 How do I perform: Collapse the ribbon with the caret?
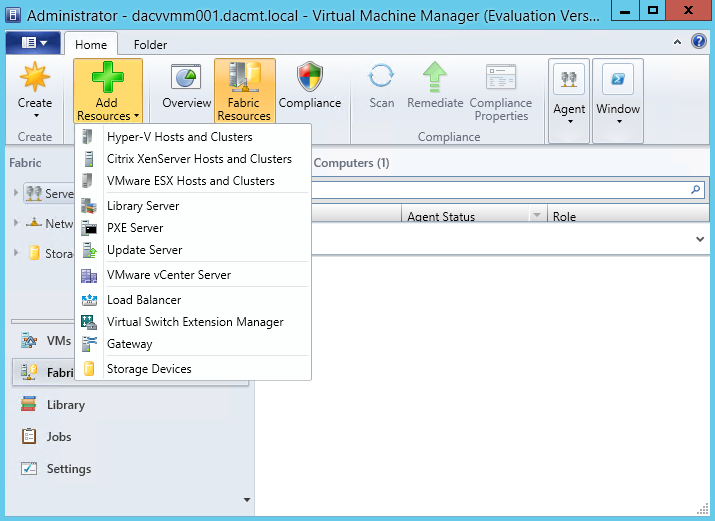pos(678,42)
